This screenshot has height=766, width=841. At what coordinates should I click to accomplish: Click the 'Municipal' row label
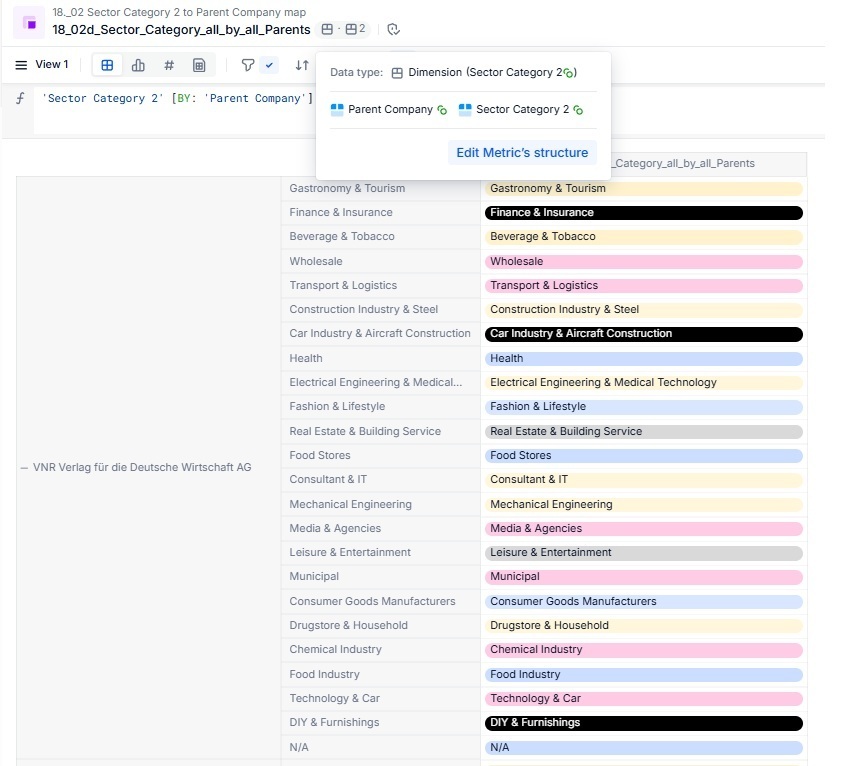click(314, 577)
